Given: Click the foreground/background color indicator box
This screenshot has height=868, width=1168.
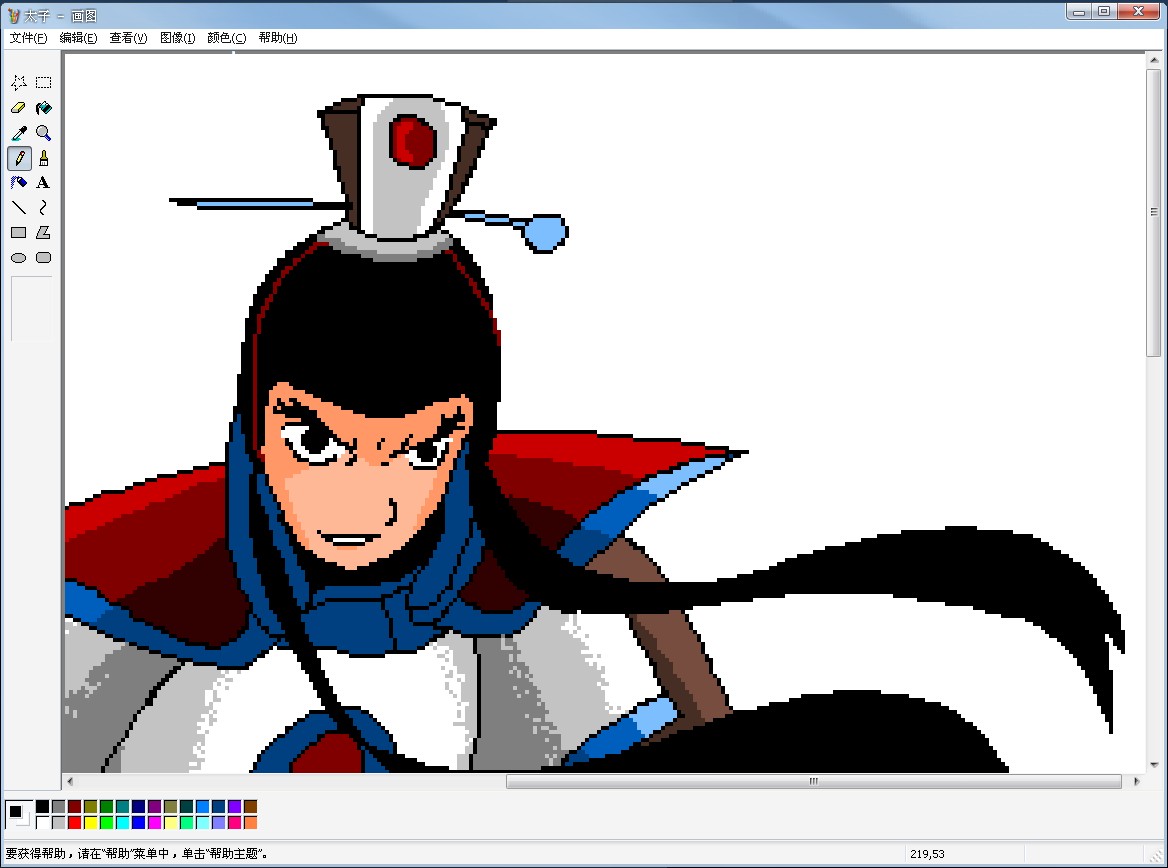Looking at the screenshot, I should coord(19,814).
